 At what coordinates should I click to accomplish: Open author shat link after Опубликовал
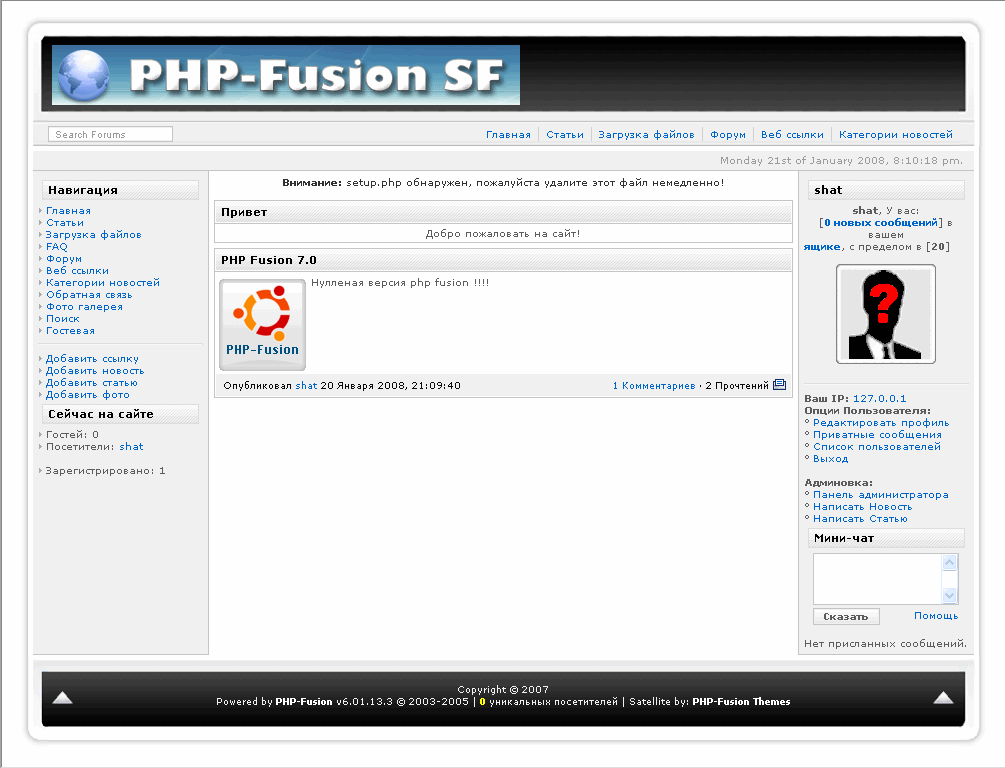point(306,385)
